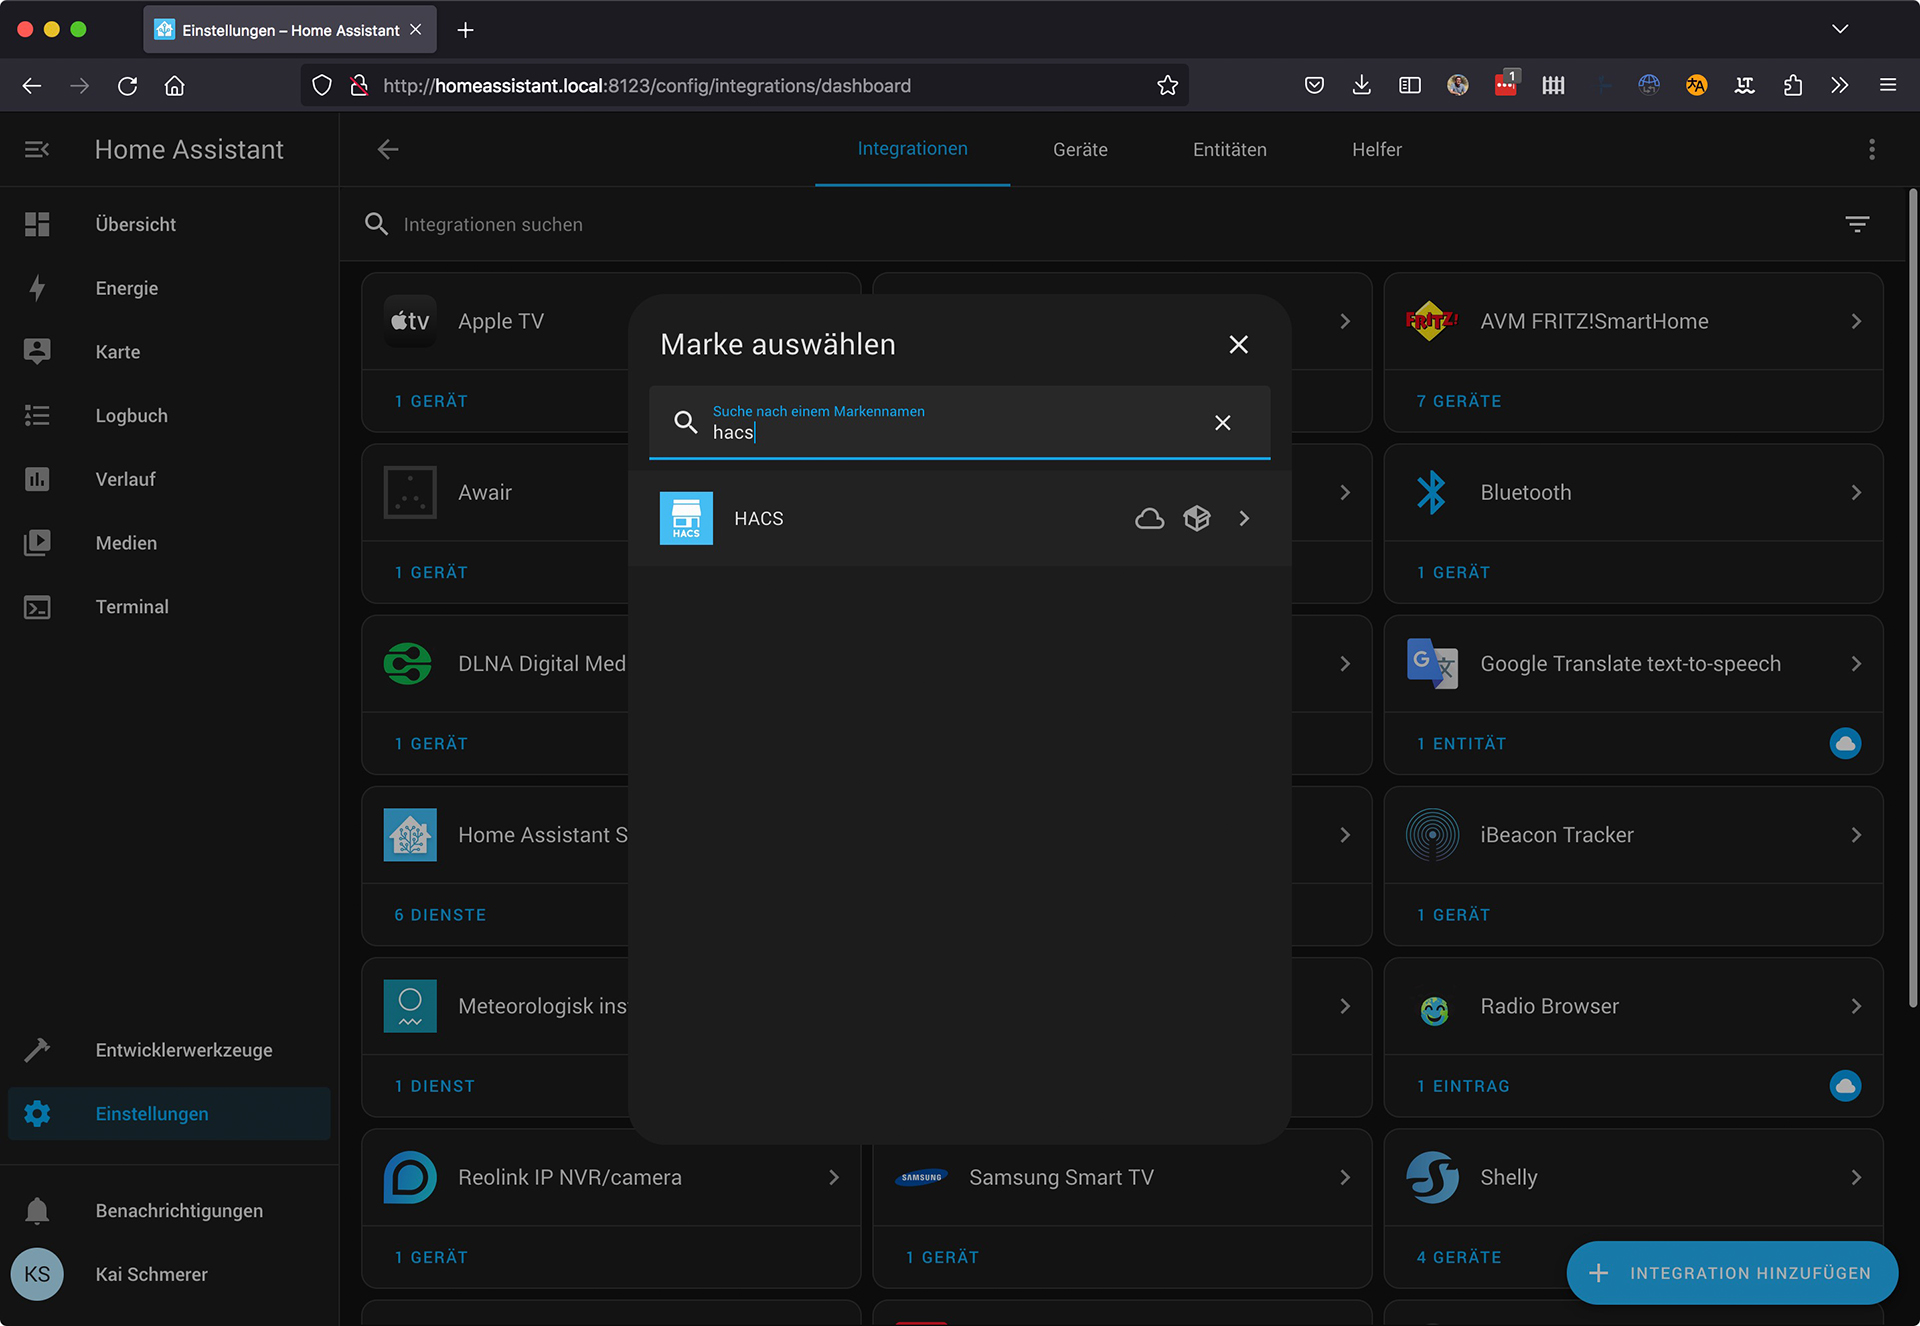Switch to the Helfer tab
Viewport: 1920px width, 1326px height.
tap(1376, 150)
